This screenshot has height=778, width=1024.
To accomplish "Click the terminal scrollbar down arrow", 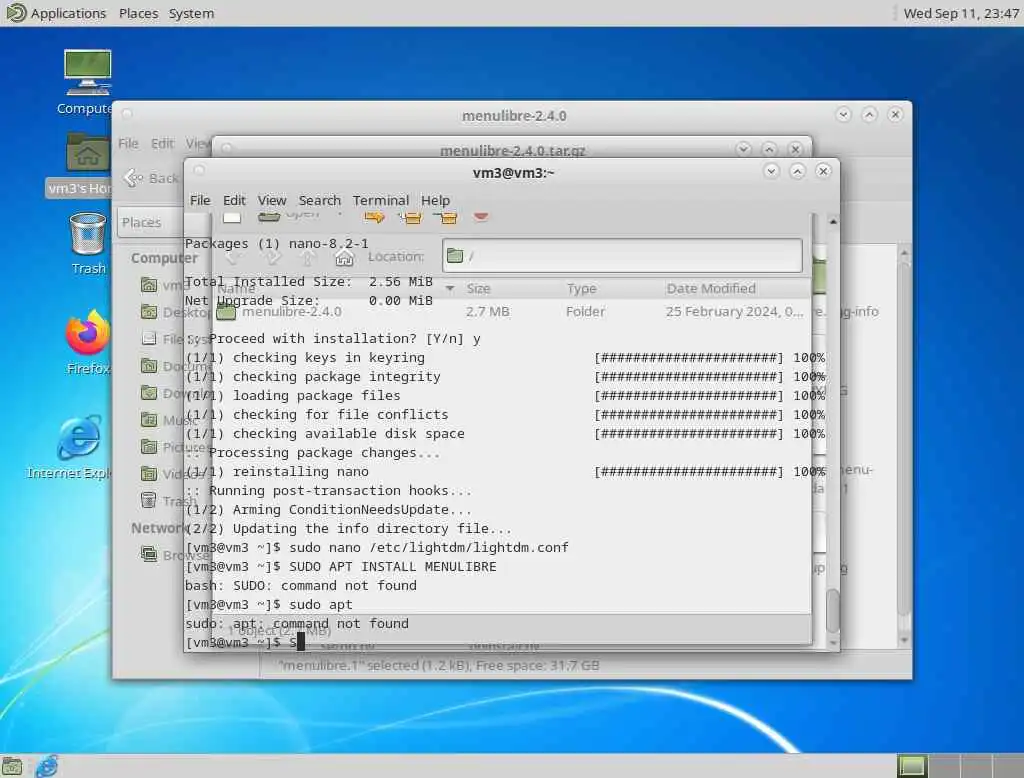I will (x=833, y=643).
